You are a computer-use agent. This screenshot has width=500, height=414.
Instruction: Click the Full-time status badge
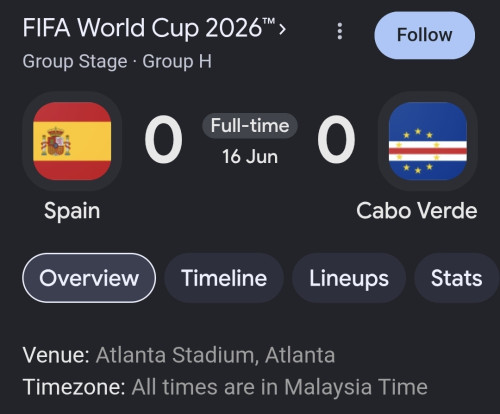[x=250, y=126]
